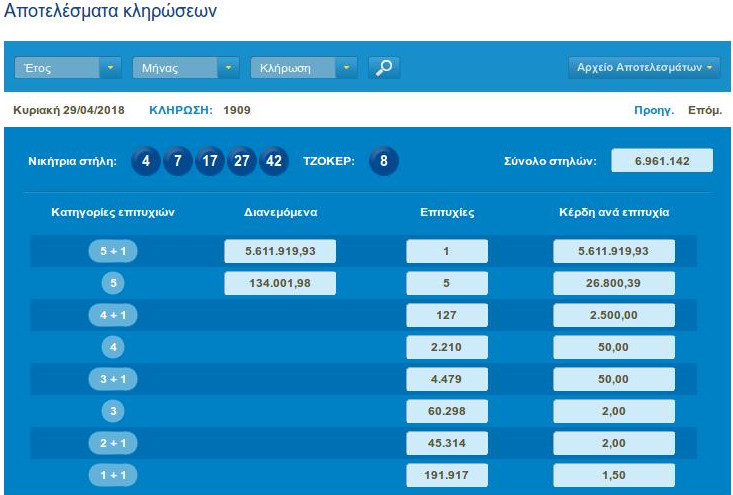Click the 1 + 1 category badge
This screenshot has width=733, height=495.
[x=112, y=474]
